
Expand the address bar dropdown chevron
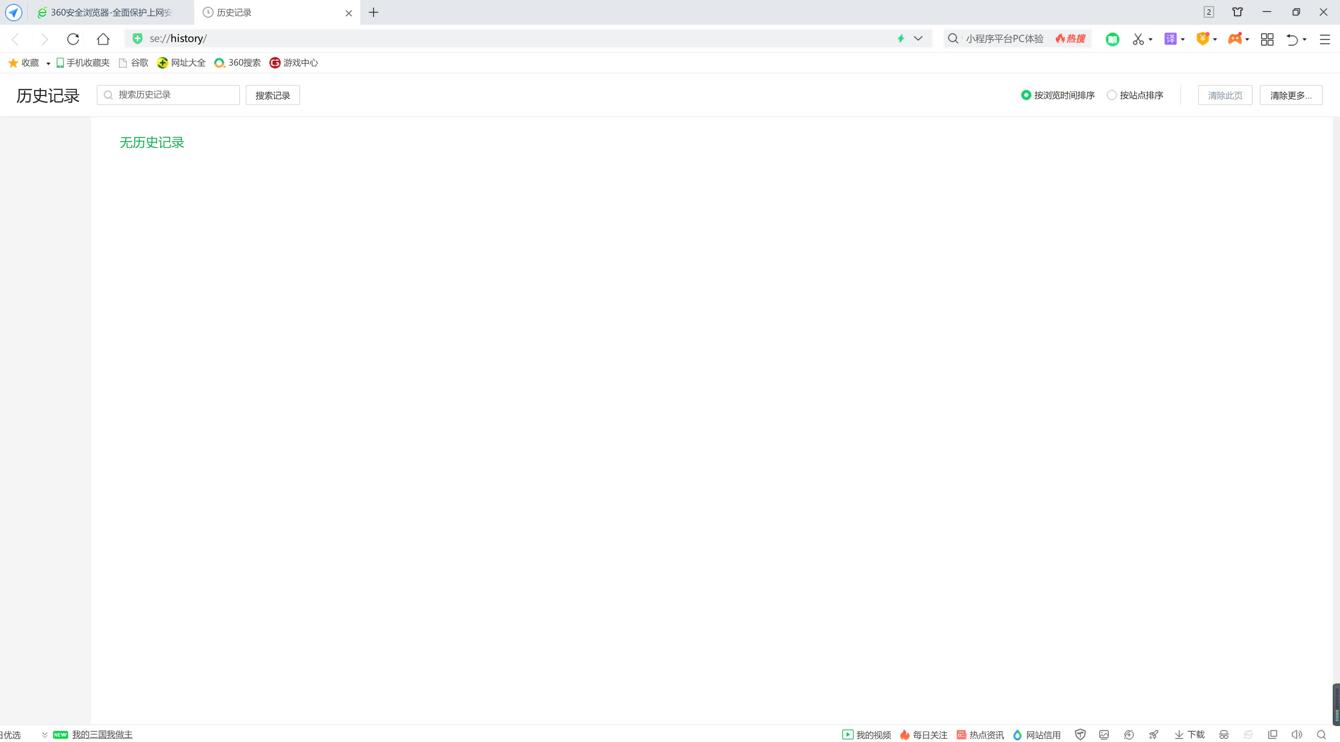pyautogui.click(x=918, y=39)
